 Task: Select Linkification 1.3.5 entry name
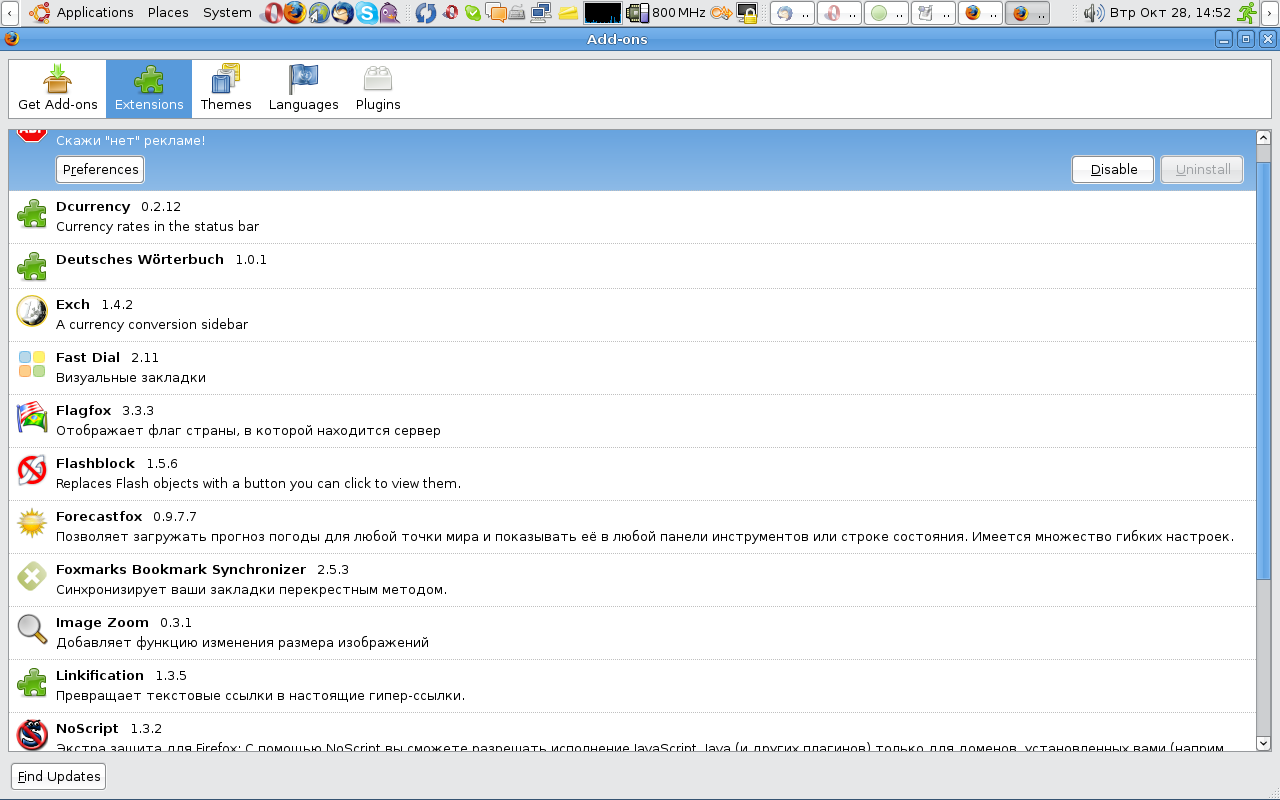121,675
